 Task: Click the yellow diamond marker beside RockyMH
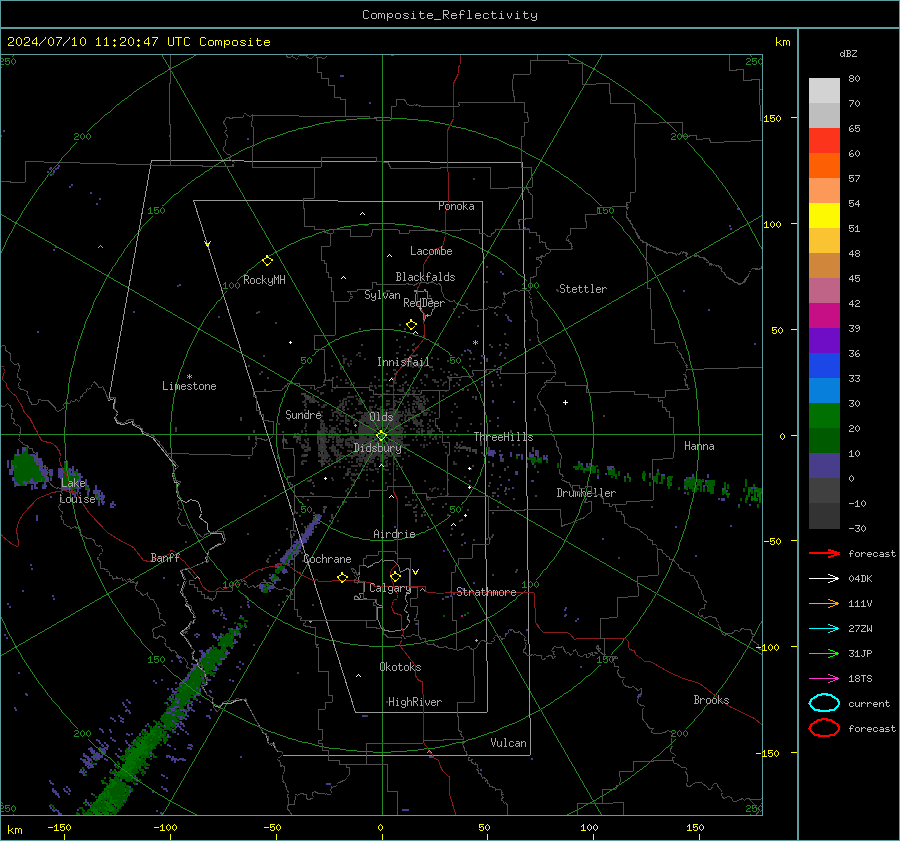[x=267, y=261]
